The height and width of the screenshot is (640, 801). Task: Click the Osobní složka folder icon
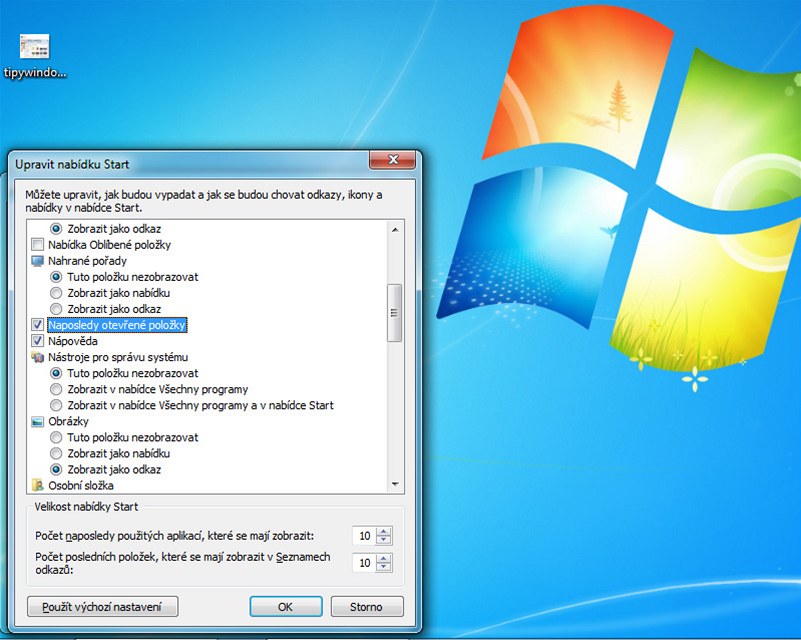(x=38, y=486)
